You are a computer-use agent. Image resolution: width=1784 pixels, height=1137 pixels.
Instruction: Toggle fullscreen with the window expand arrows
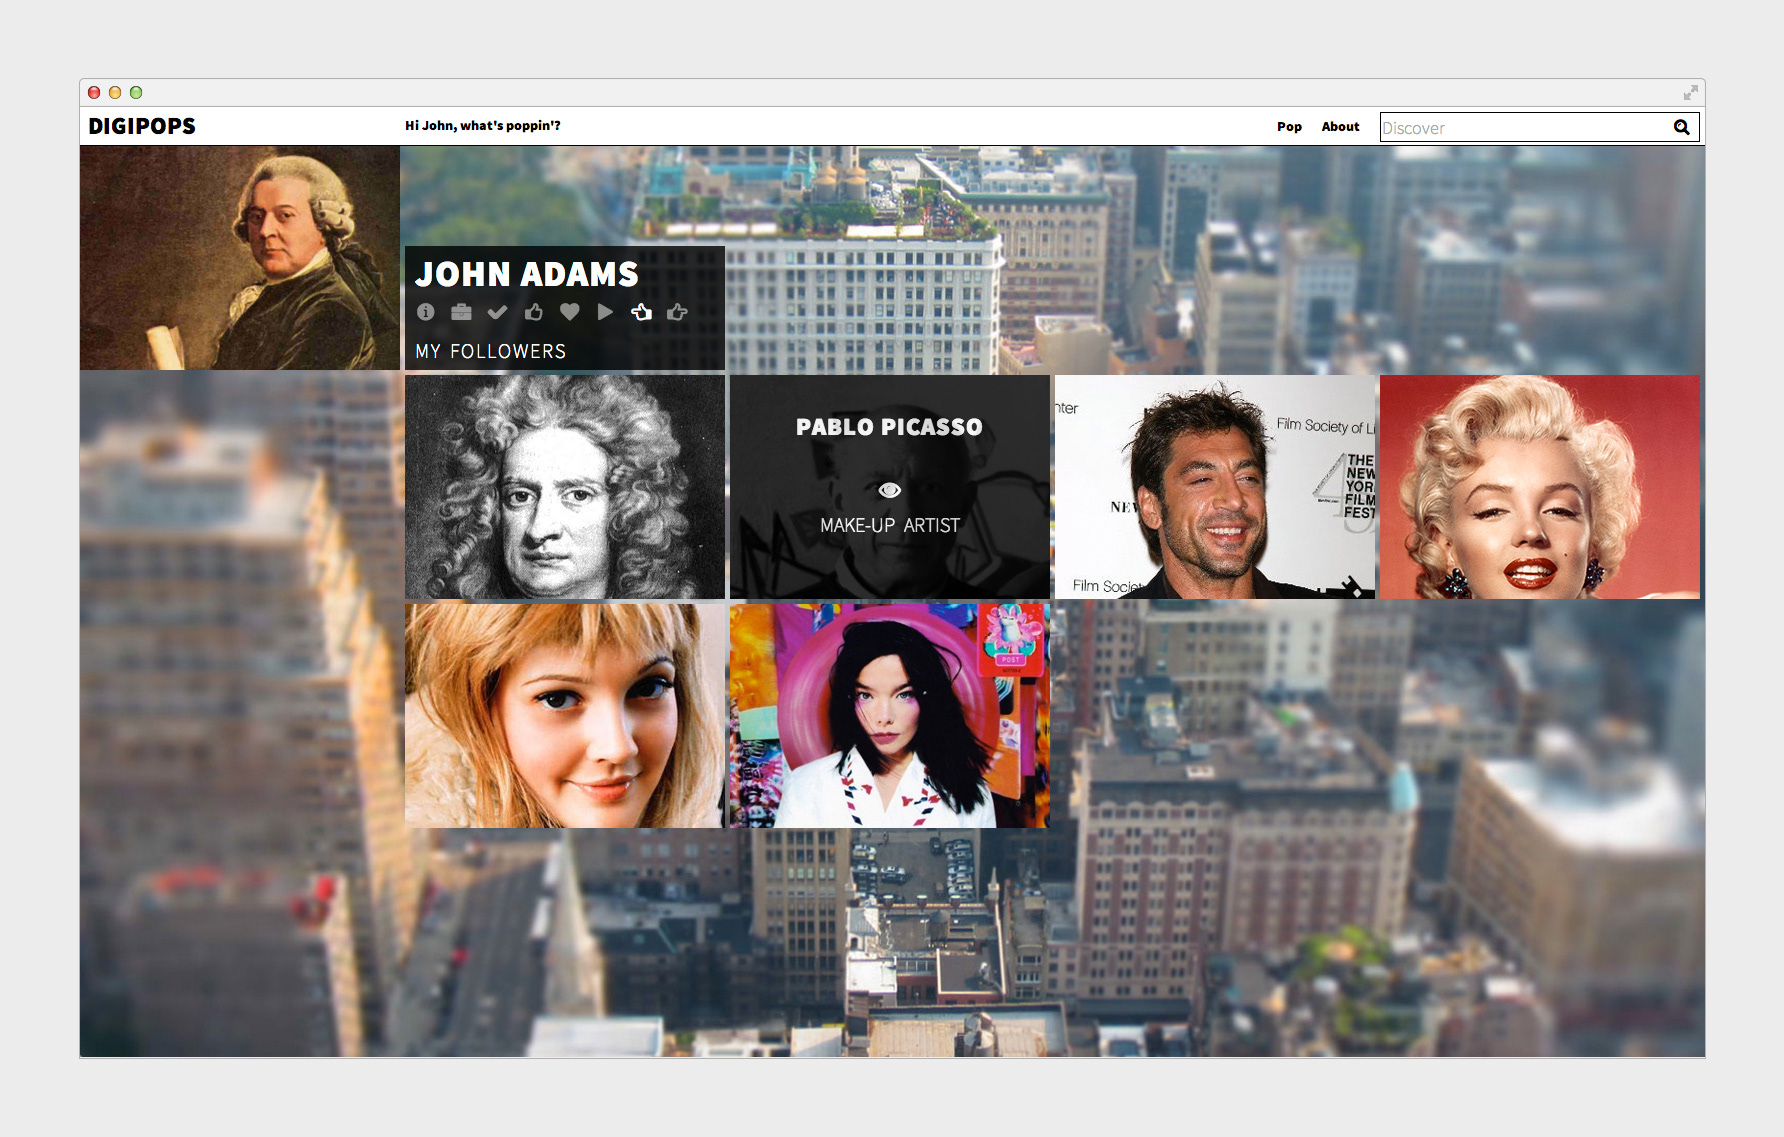coord(1690,92)
